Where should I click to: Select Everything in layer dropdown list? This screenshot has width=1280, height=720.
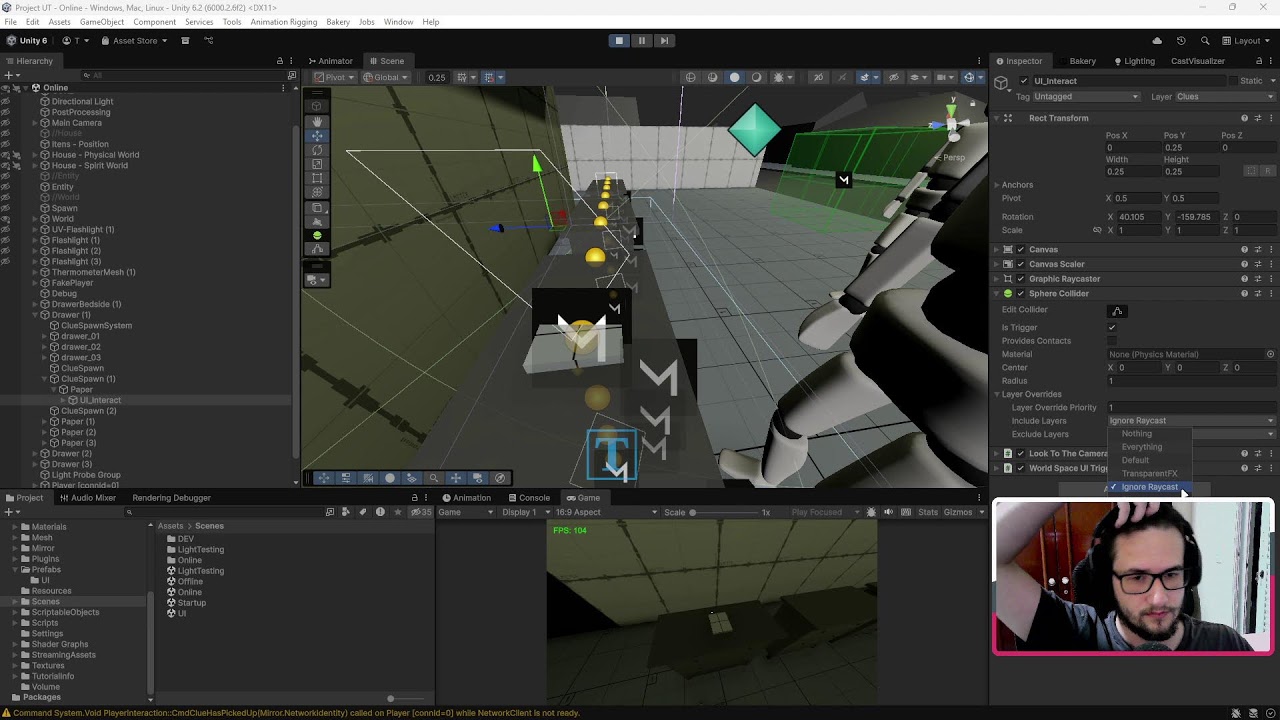click(x=1142, y=447)
